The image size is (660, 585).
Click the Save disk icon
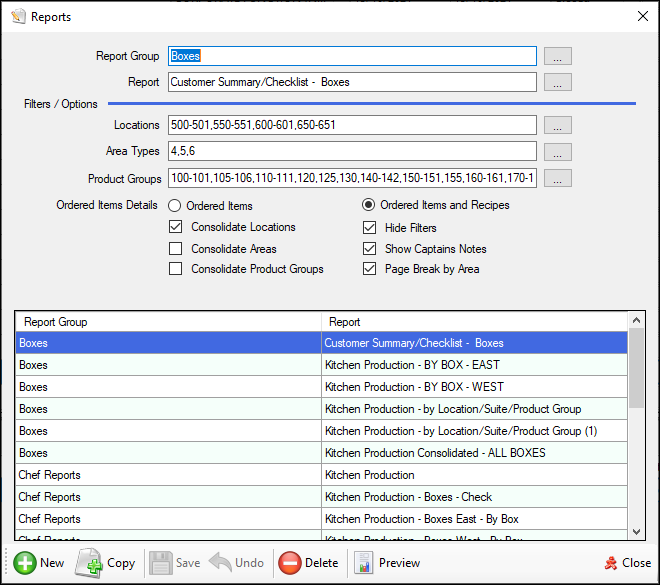click(x=161, y=562)
